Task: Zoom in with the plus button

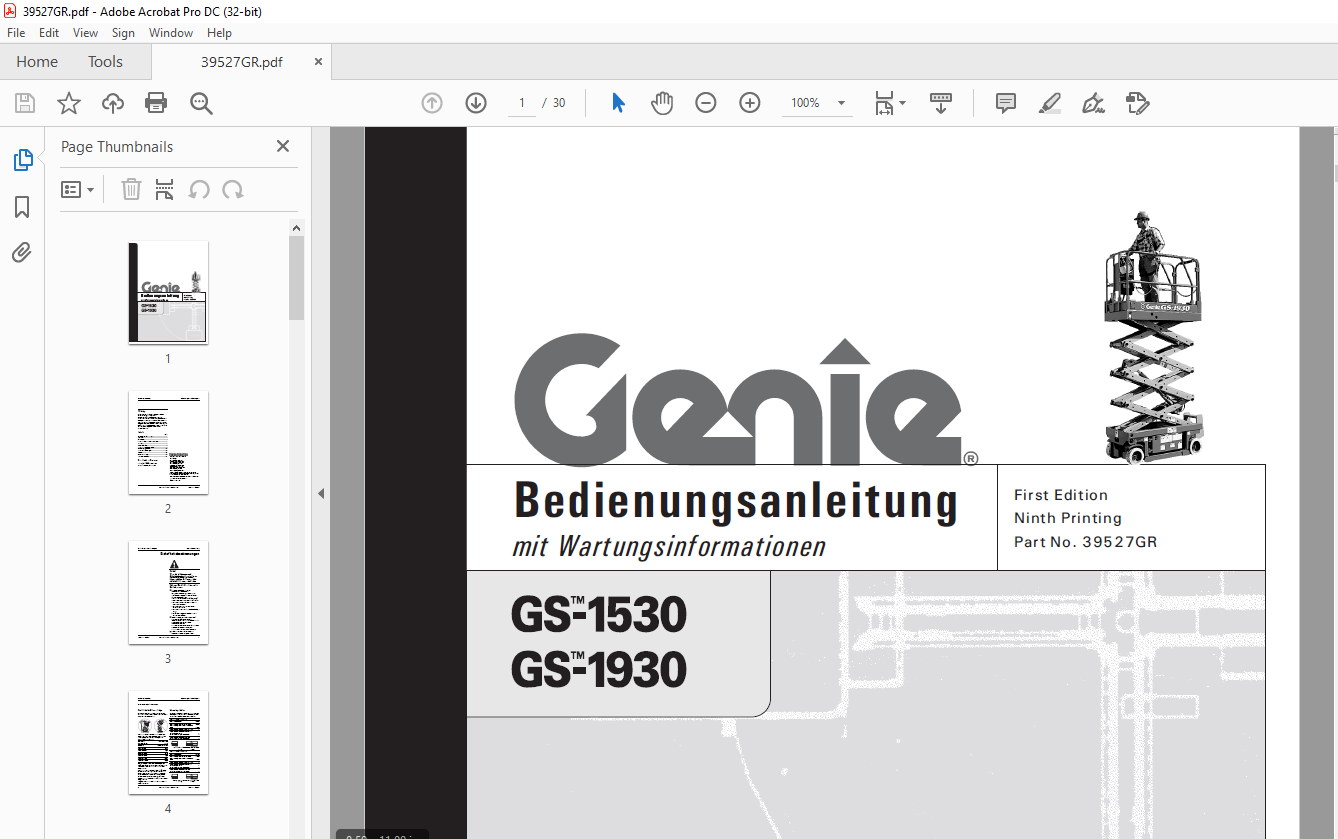Action: point(750,103)
